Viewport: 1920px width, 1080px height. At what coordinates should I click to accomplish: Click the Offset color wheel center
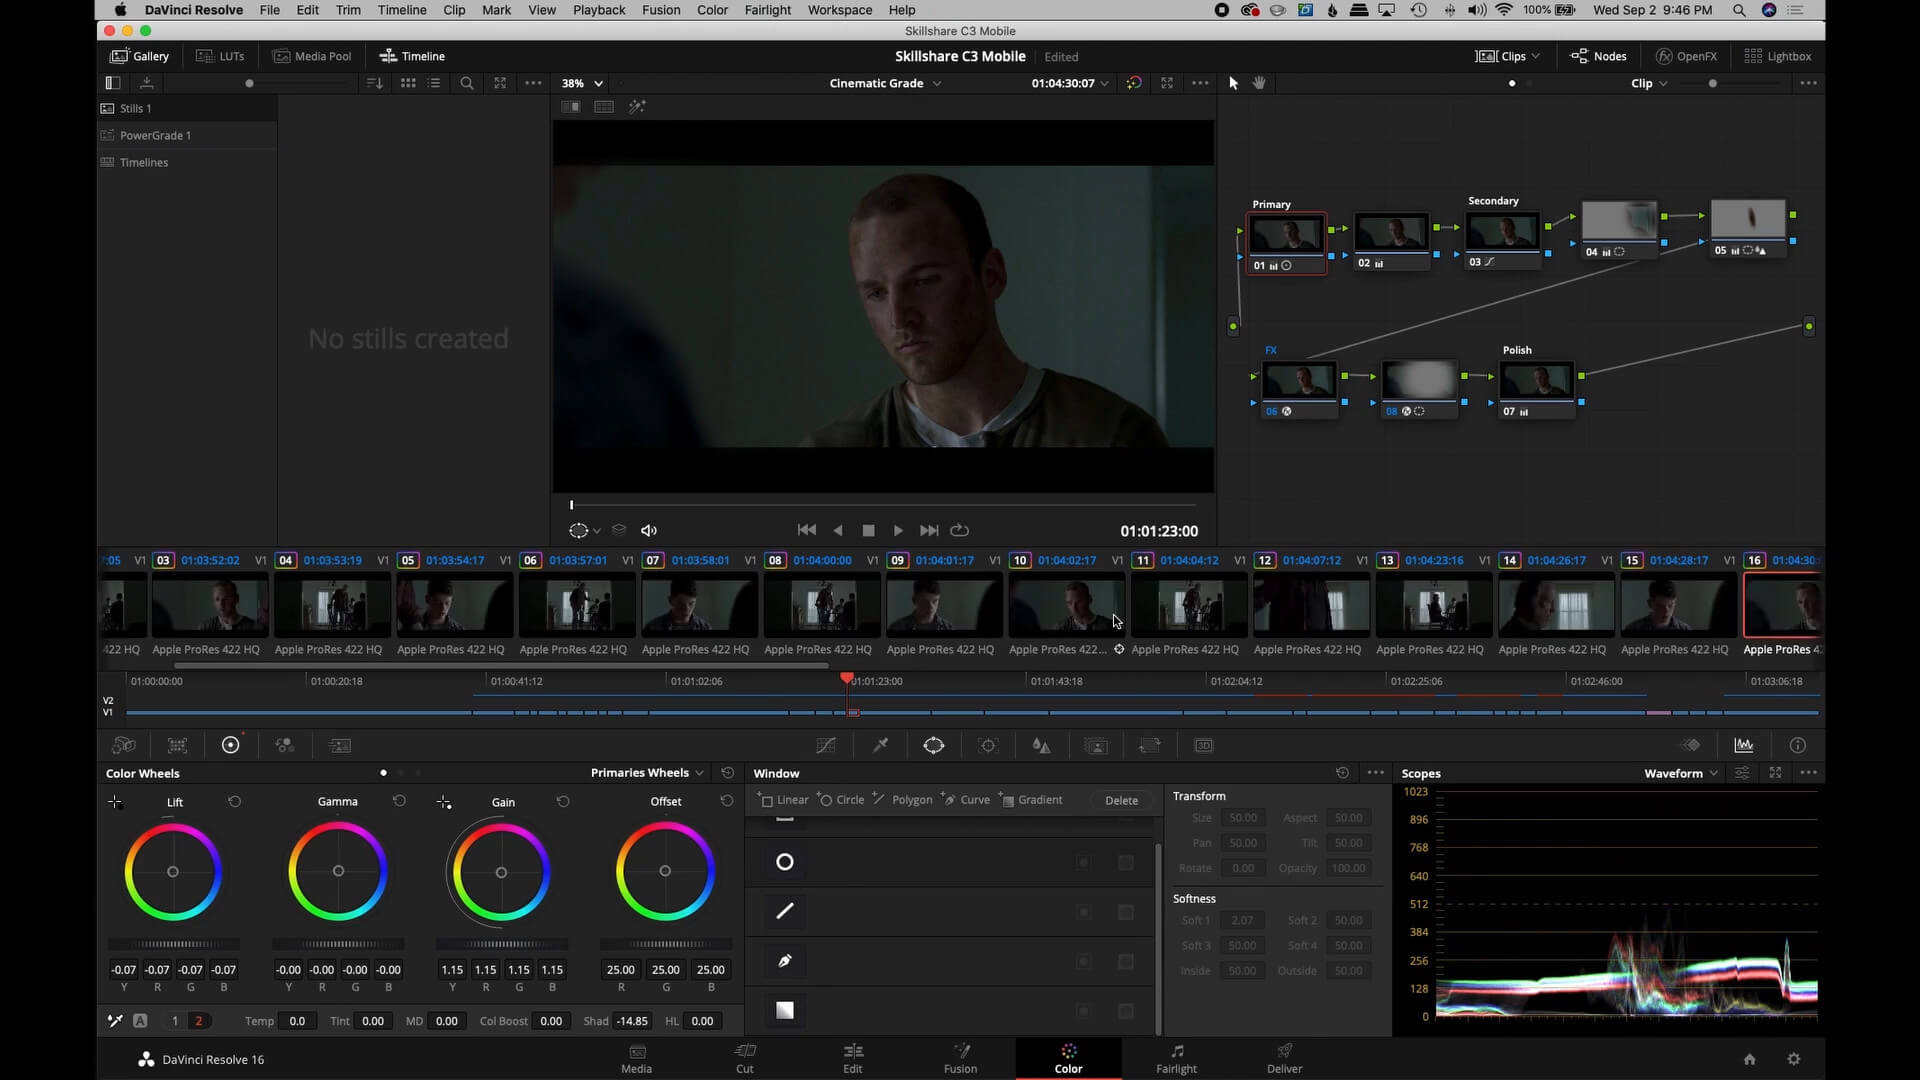[x=665, y=871]
